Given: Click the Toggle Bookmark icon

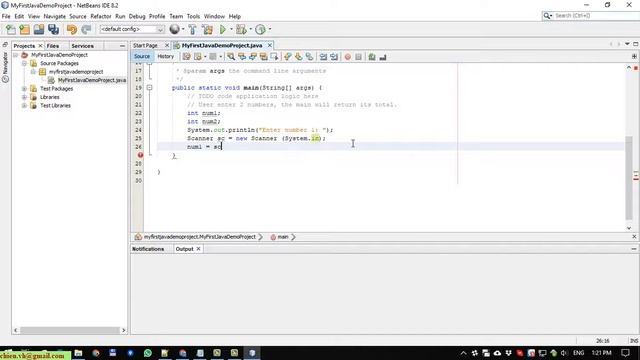Looking at the screenshot, I should coord(309,57).
